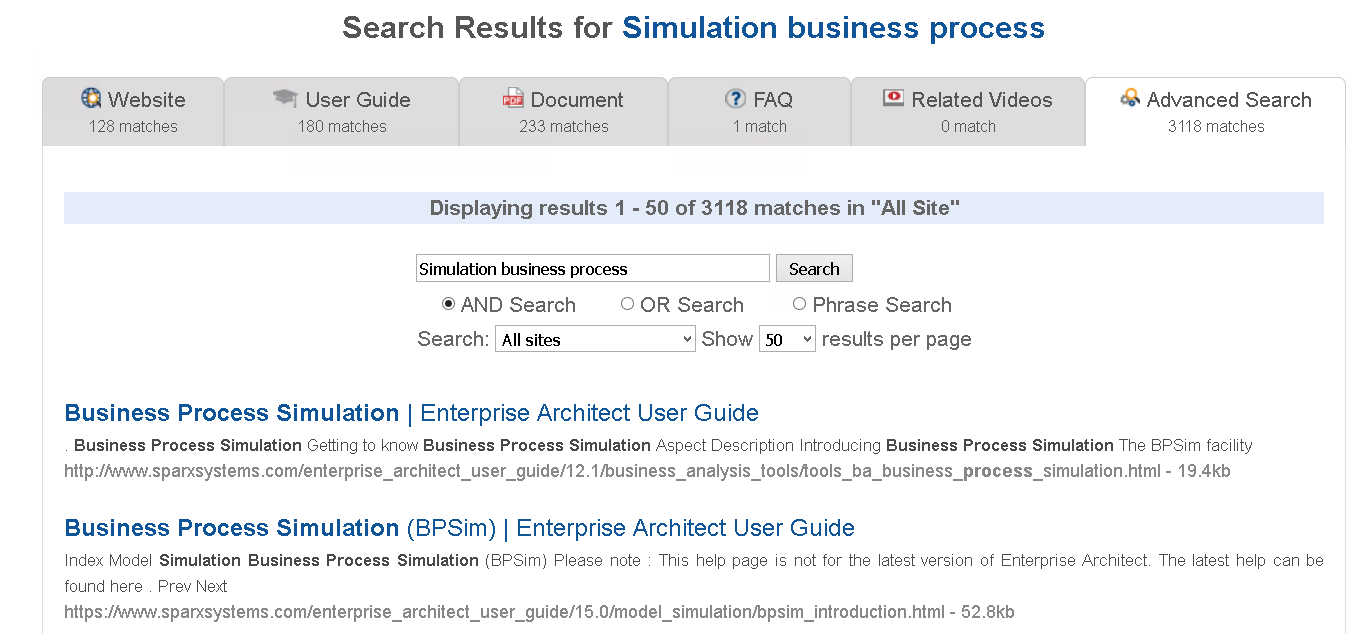Open Business Process Simulation (BPSim) result link
Viewport: 1356px width, 634px height.
point(459,528)
